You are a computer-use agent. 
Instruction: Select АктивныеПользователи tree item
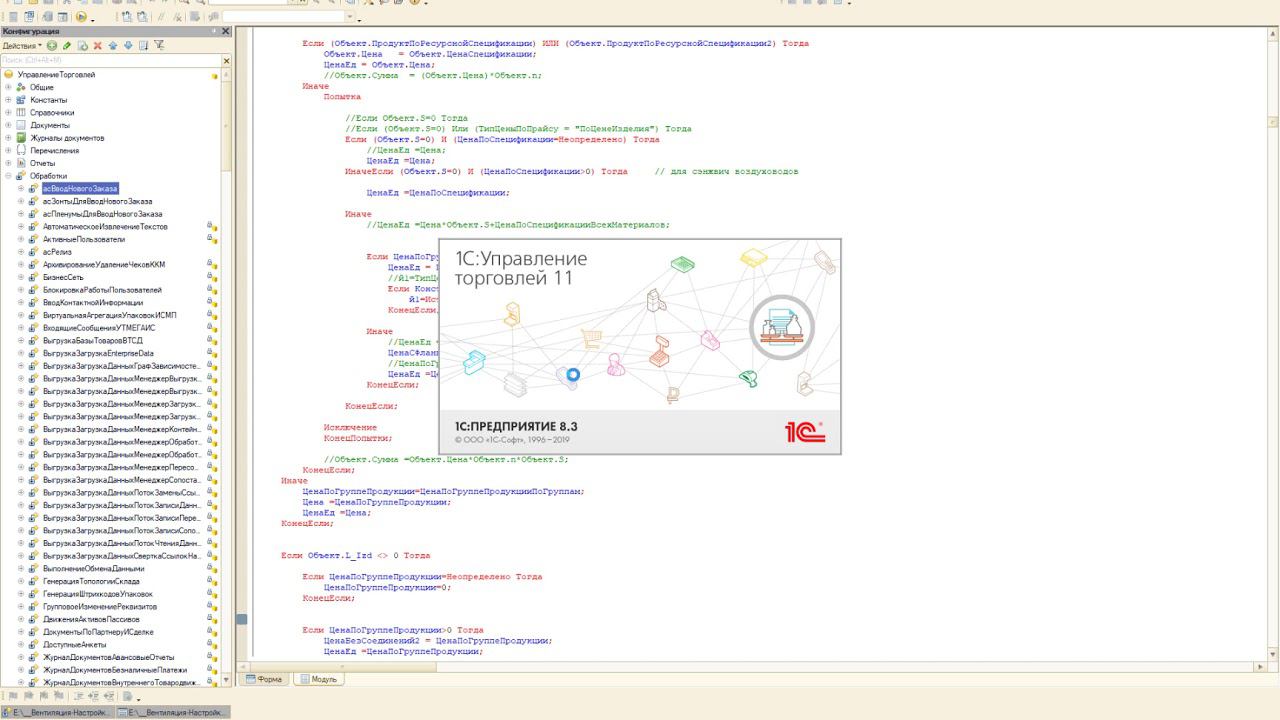click(x=84, y=239)
